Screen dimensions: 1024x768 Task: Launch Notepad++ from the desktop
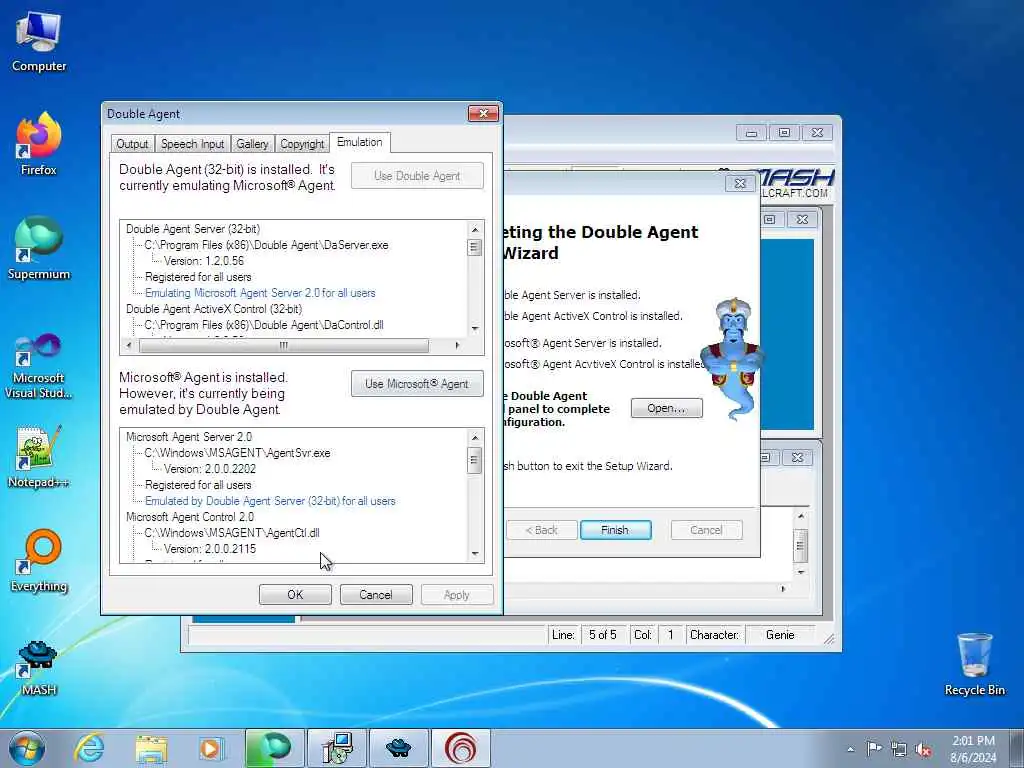(x=39, y=457)
